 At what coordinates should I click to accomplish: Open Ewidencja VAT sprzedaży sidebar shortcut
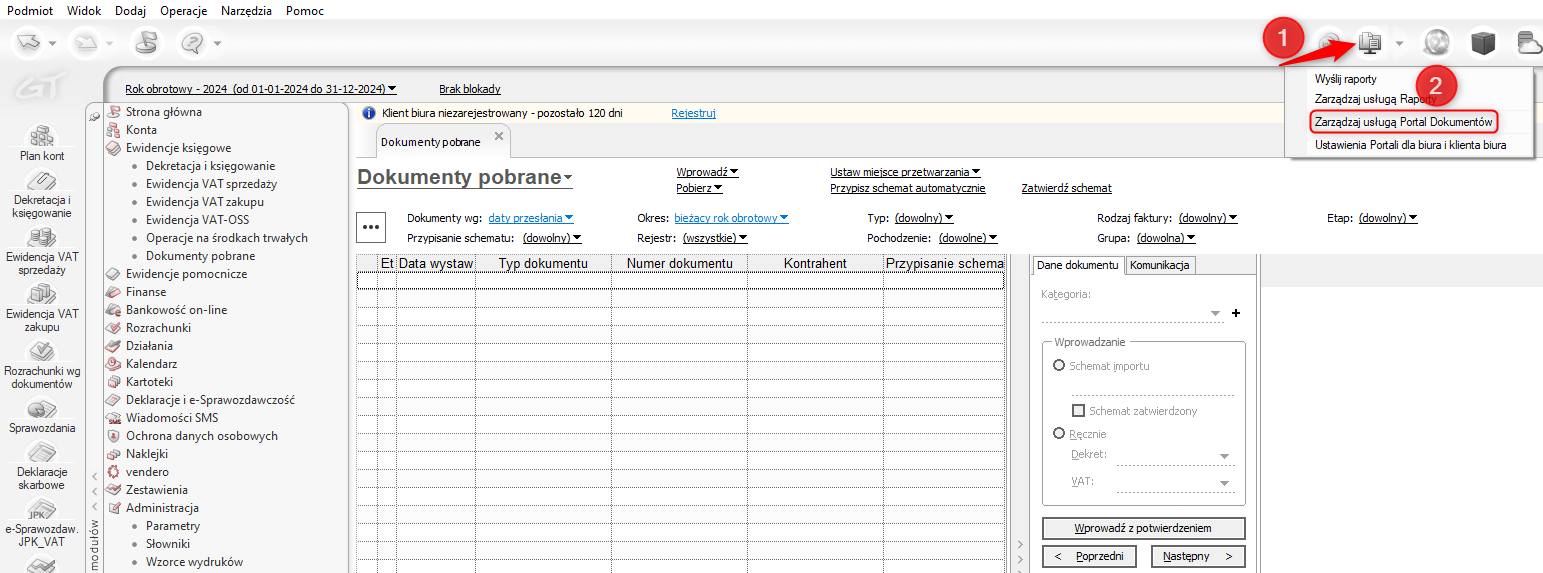coord(42,252)
